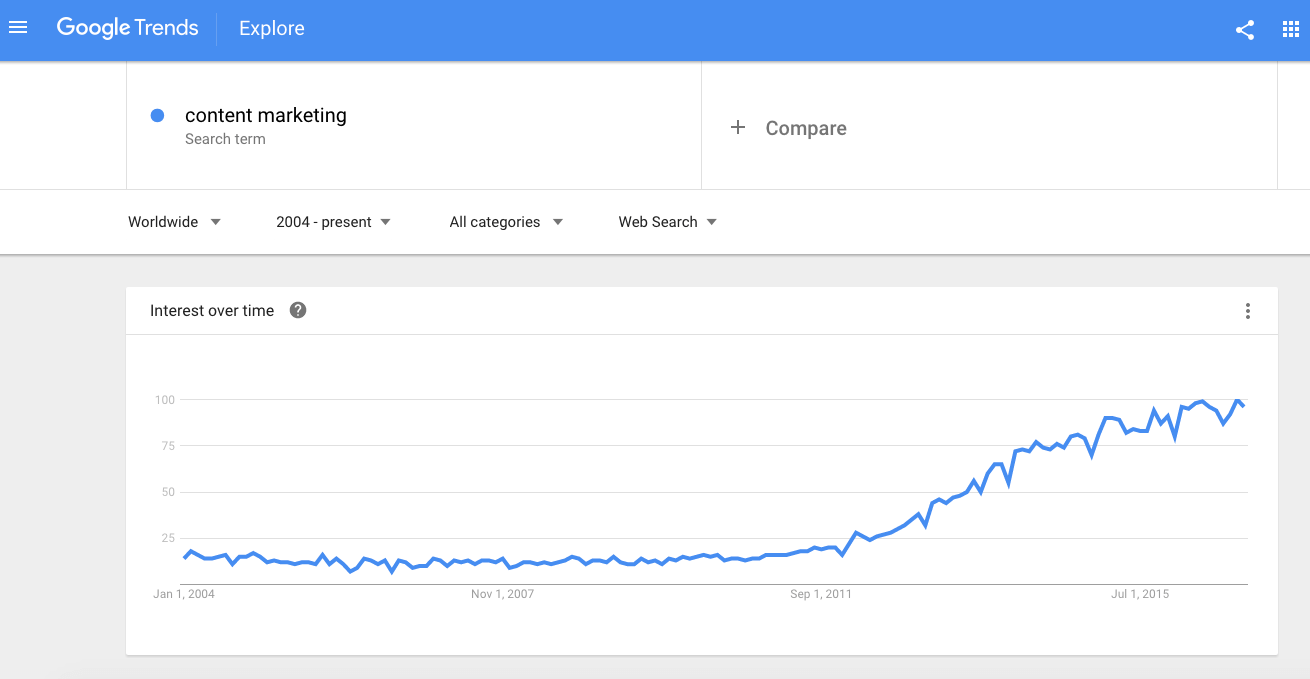Open the Web Search type dropdown
Screen dimensions: 1310x679
point(667,222)
